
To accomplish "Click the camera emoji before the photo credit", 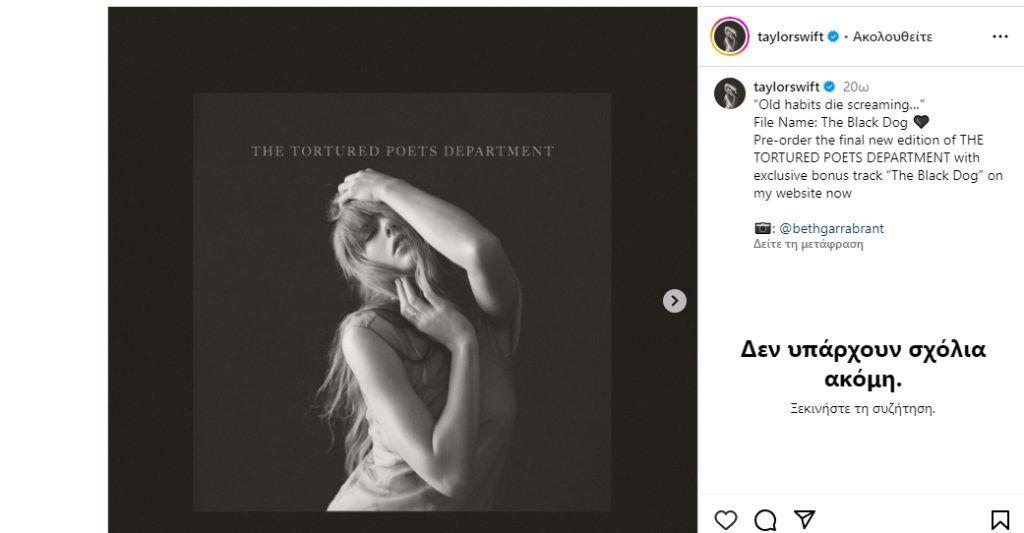I will pos(762,229).
